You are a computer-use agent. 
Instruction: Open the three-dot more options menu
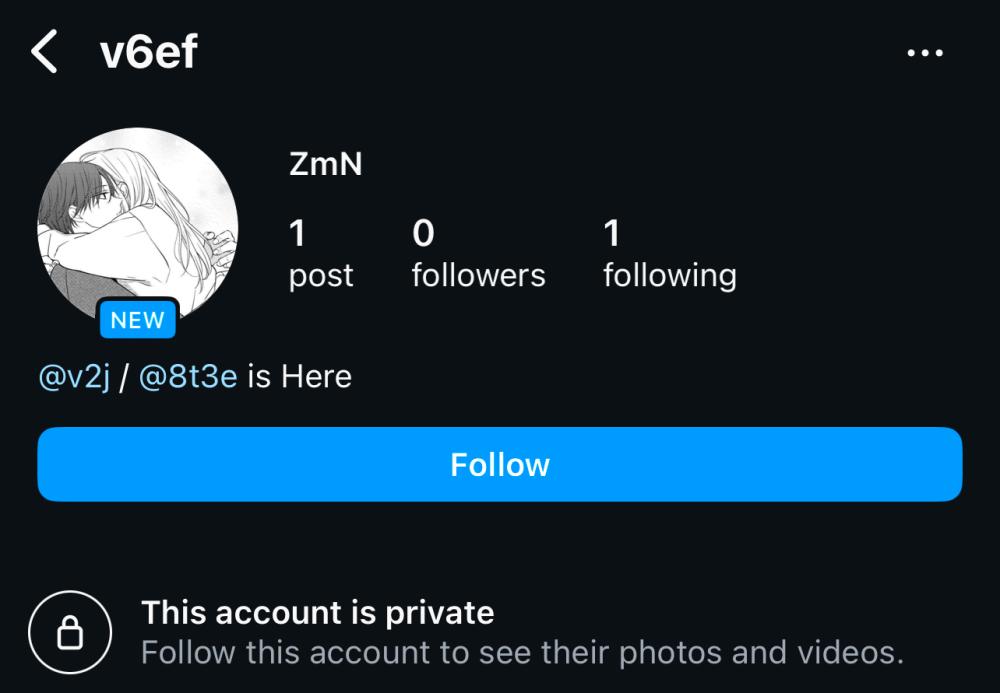(925, 53)
